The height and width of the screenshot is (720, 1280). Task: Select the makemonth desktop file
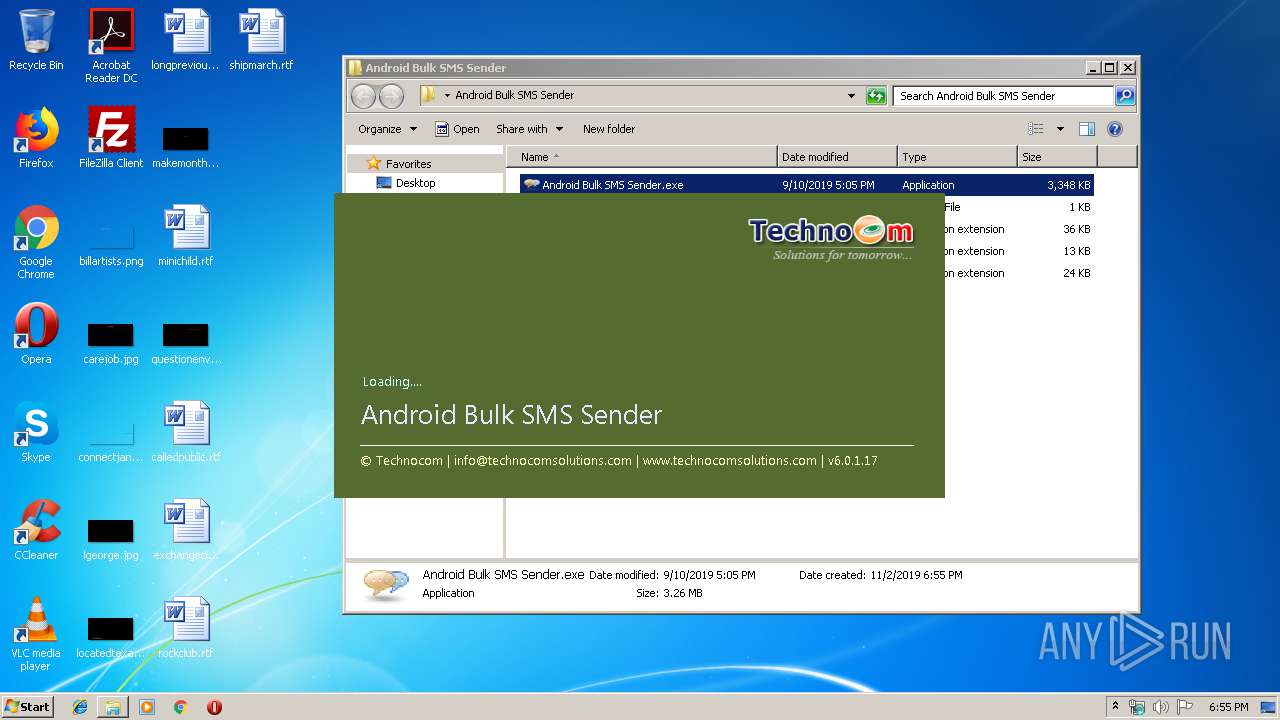186,146
